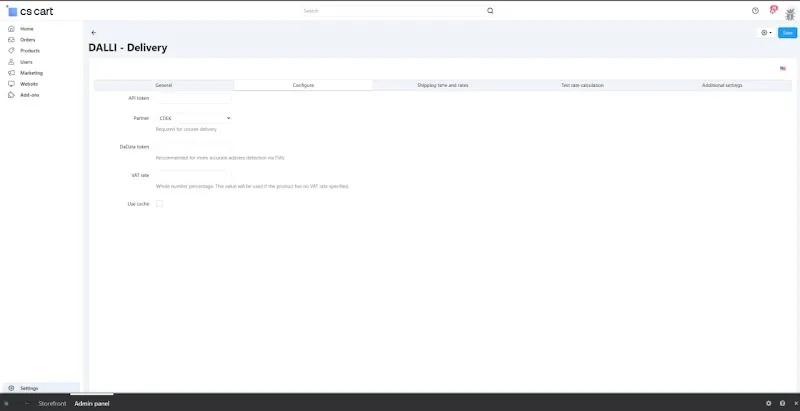Focus the DaData token input field
The width and height of the screenshot is (800, 411).
pos(193,147)
